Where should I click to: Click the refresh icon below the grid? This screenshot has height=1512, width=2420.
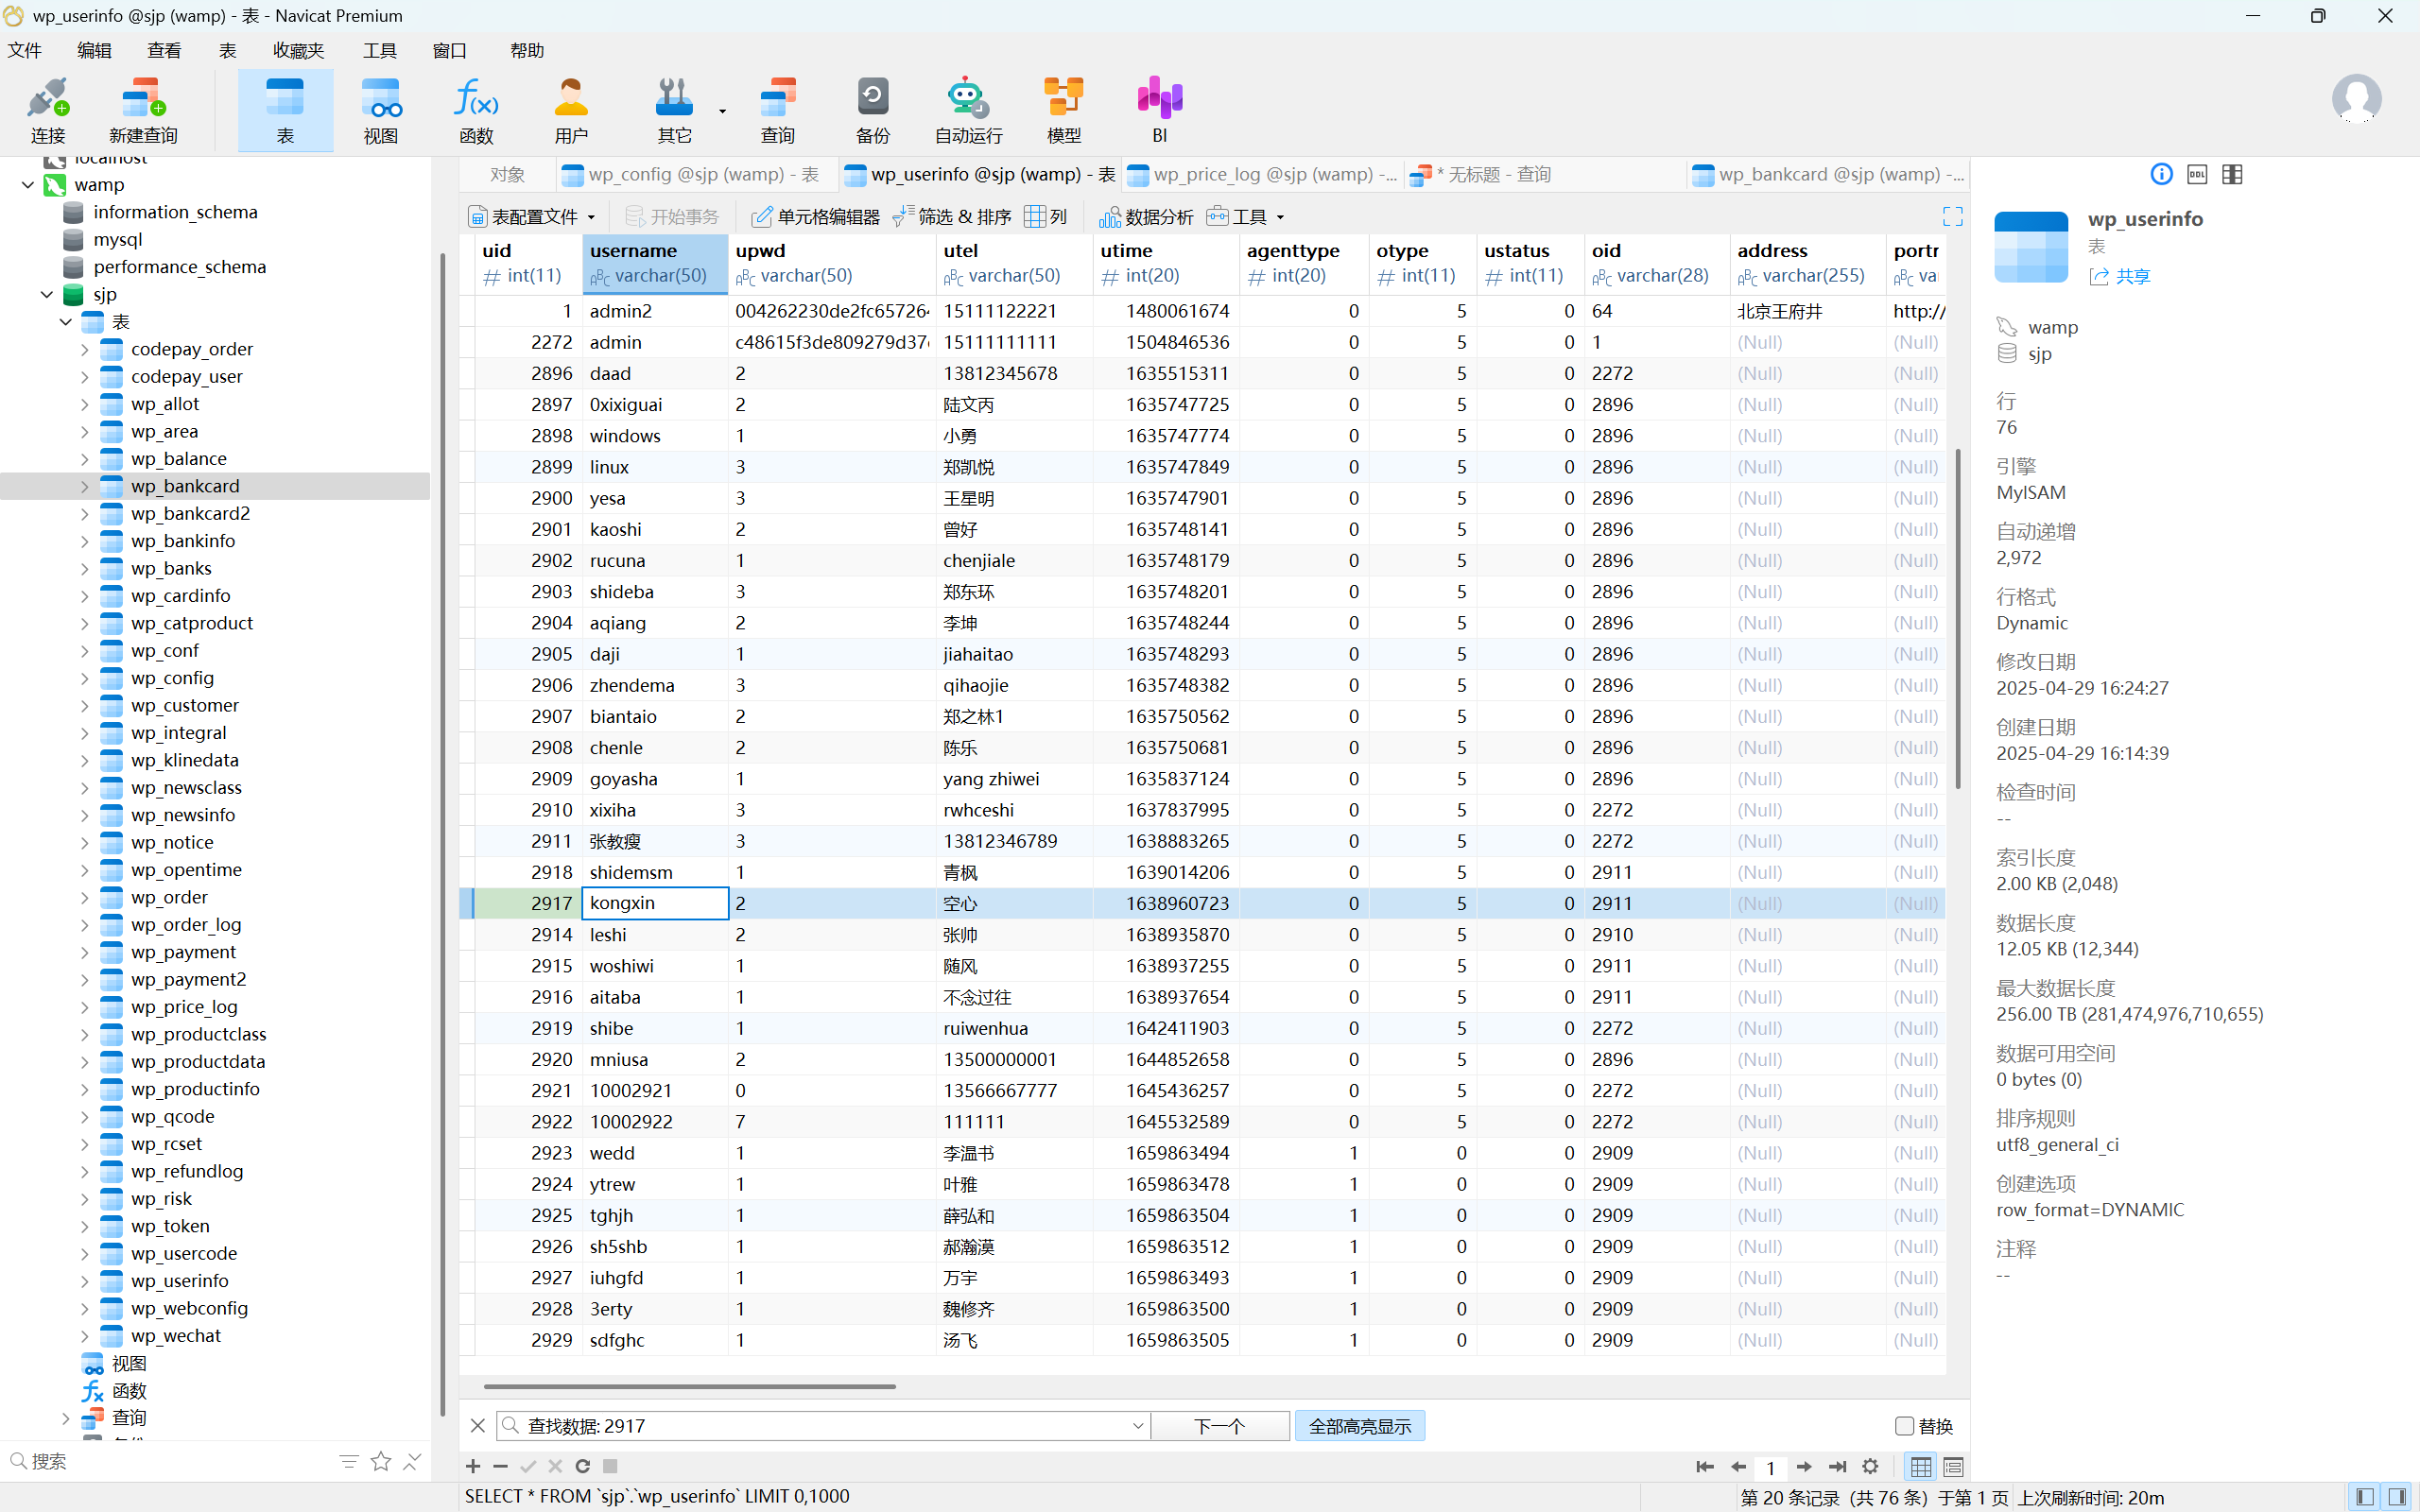[x=583, y=1466]
